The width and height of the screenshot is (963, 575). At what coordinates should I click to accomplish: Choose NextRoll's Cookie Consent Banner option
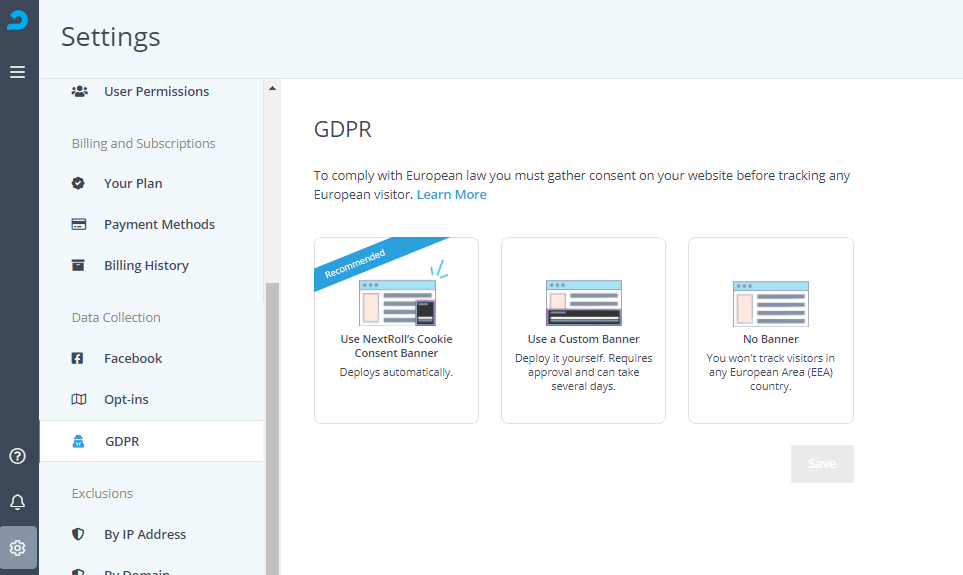(396, 331)
